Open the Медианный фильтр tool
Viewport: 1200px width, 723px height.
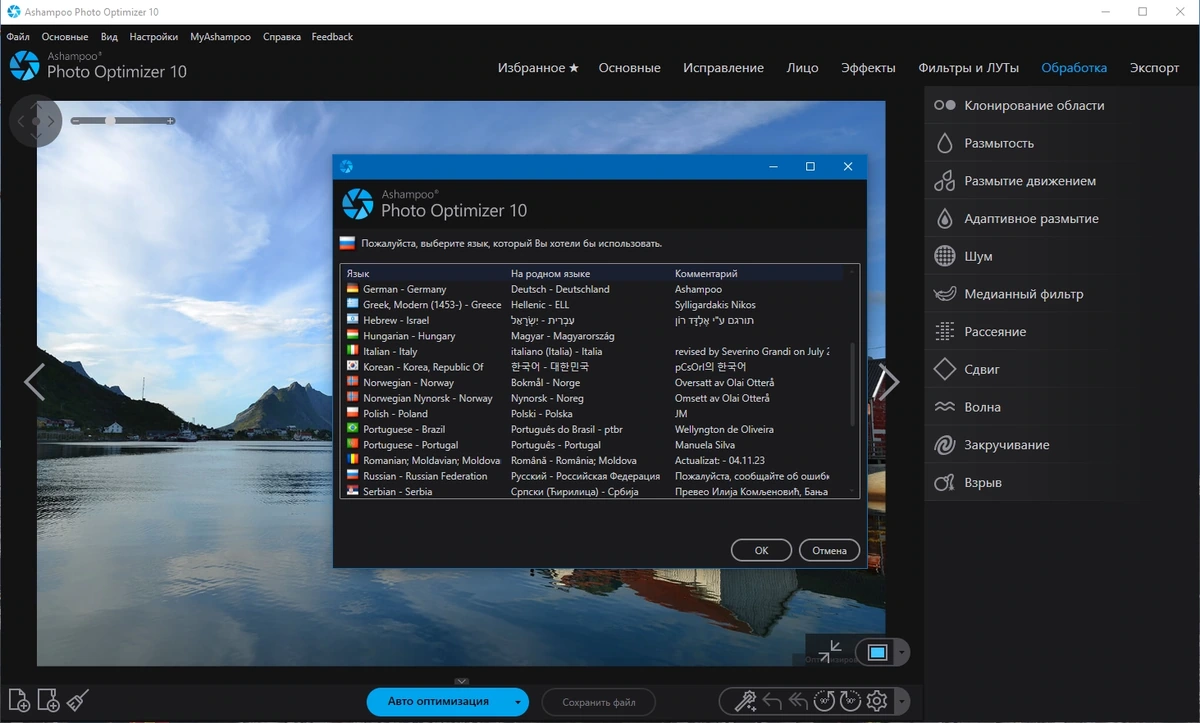[x=1020, y=294]
